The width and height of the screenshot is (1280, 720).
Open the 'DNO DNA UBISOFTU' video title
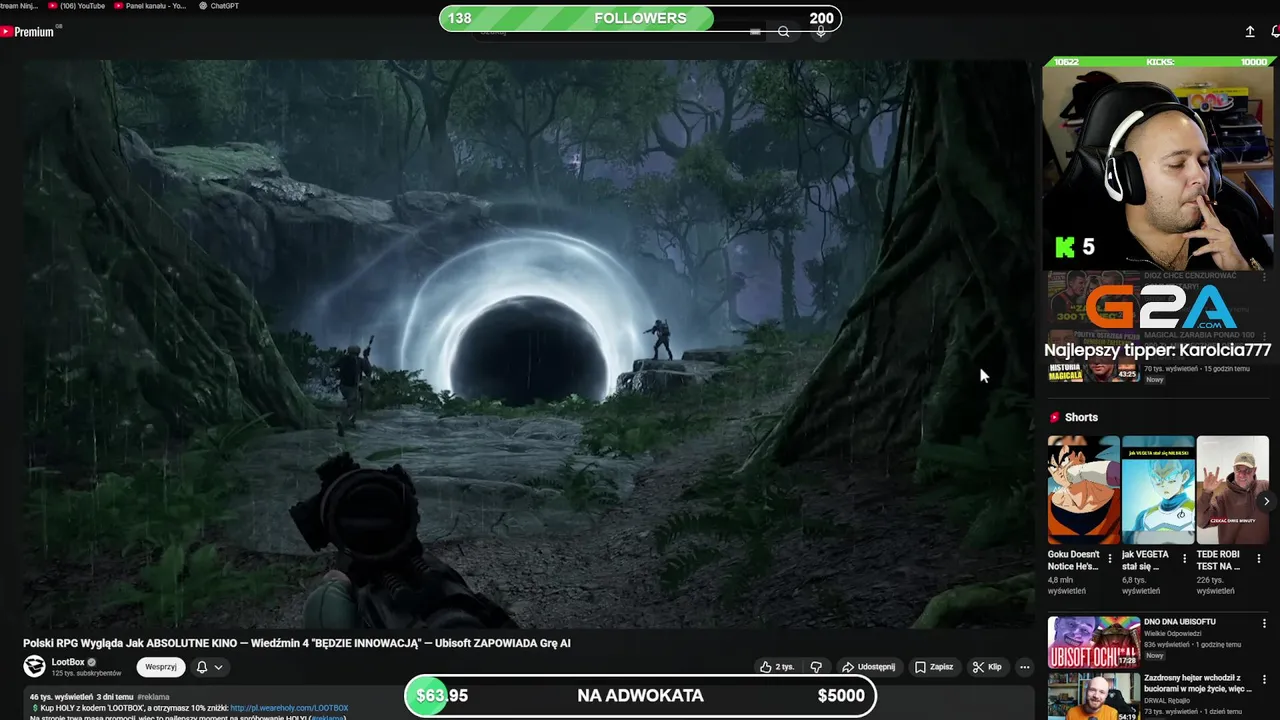1180,622
